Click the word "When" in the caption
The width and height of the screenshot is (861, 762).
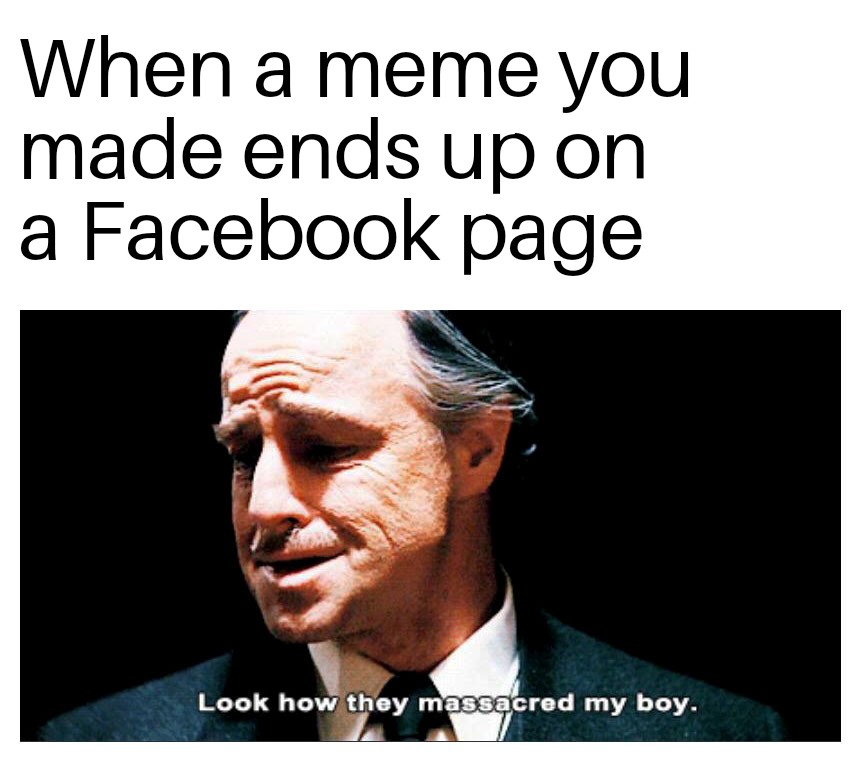click(x=126, y=68)
